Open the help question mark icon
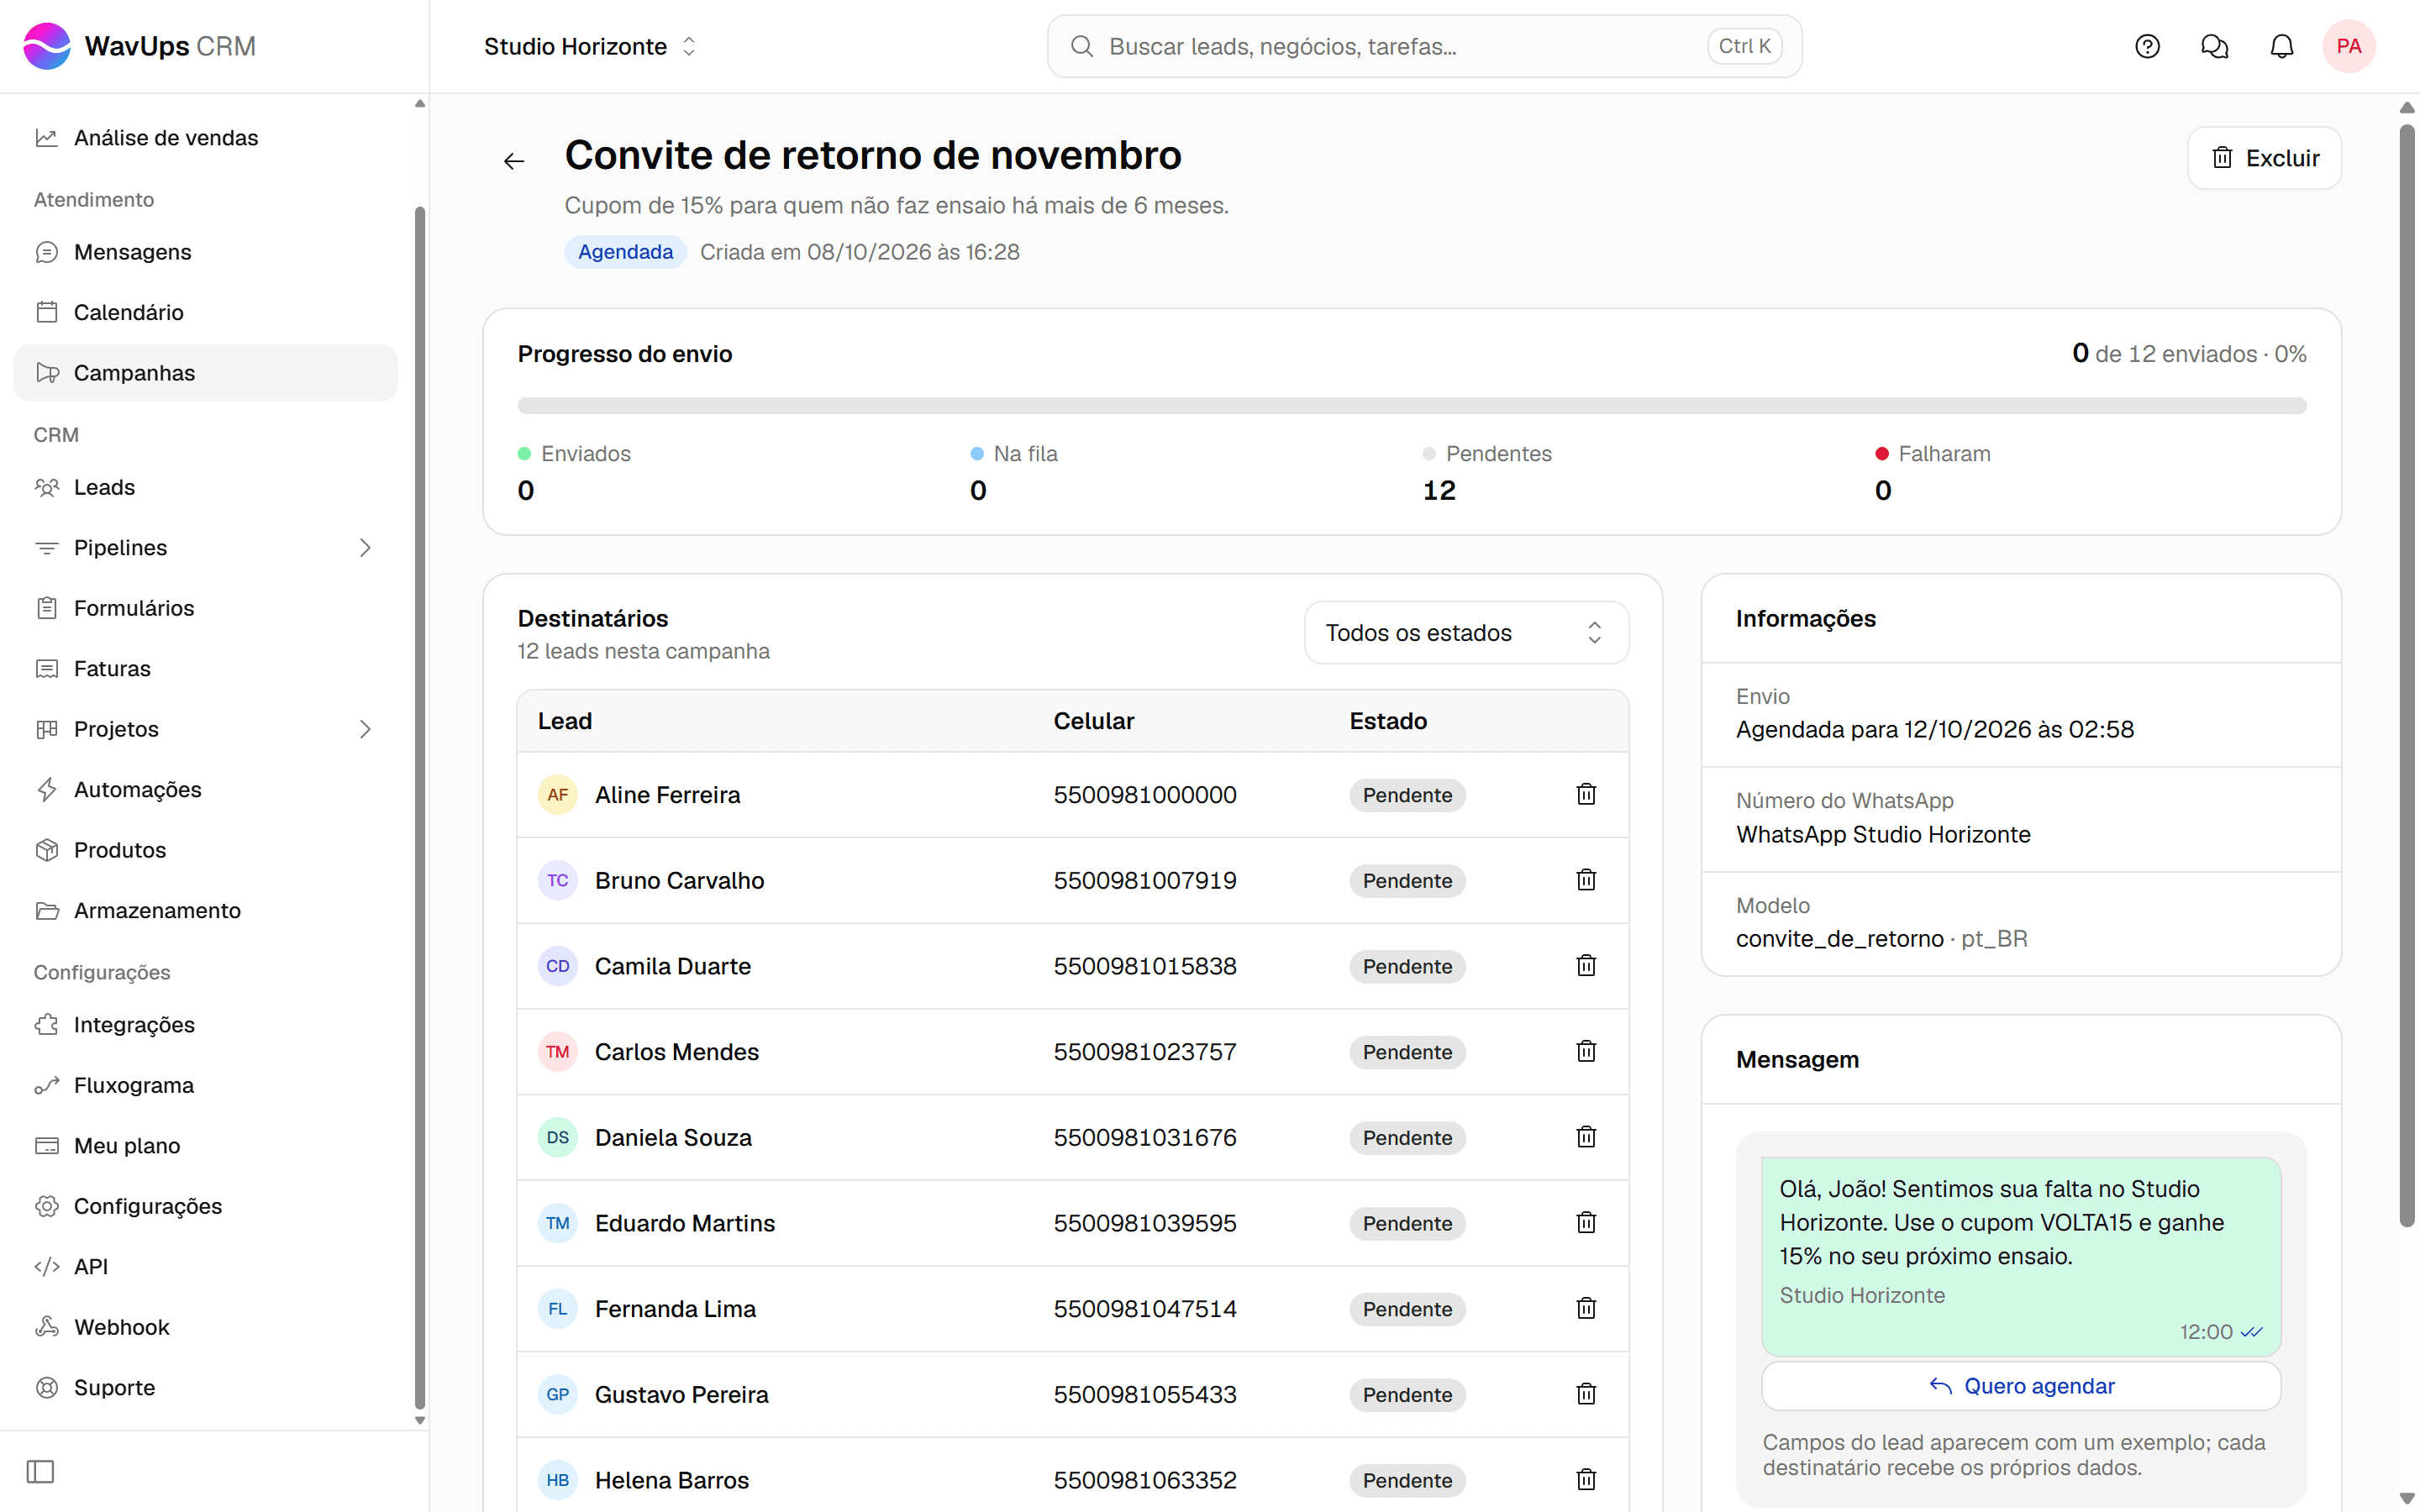 (2147, 46)
